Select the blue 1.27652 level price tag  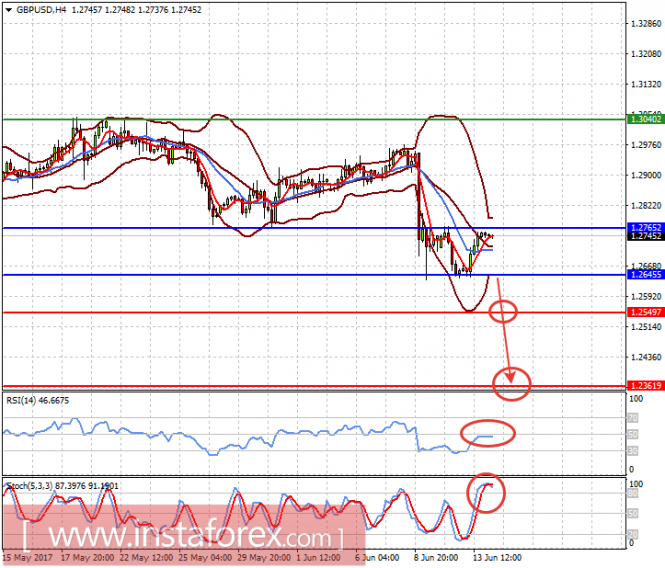[x=643, y=228]
